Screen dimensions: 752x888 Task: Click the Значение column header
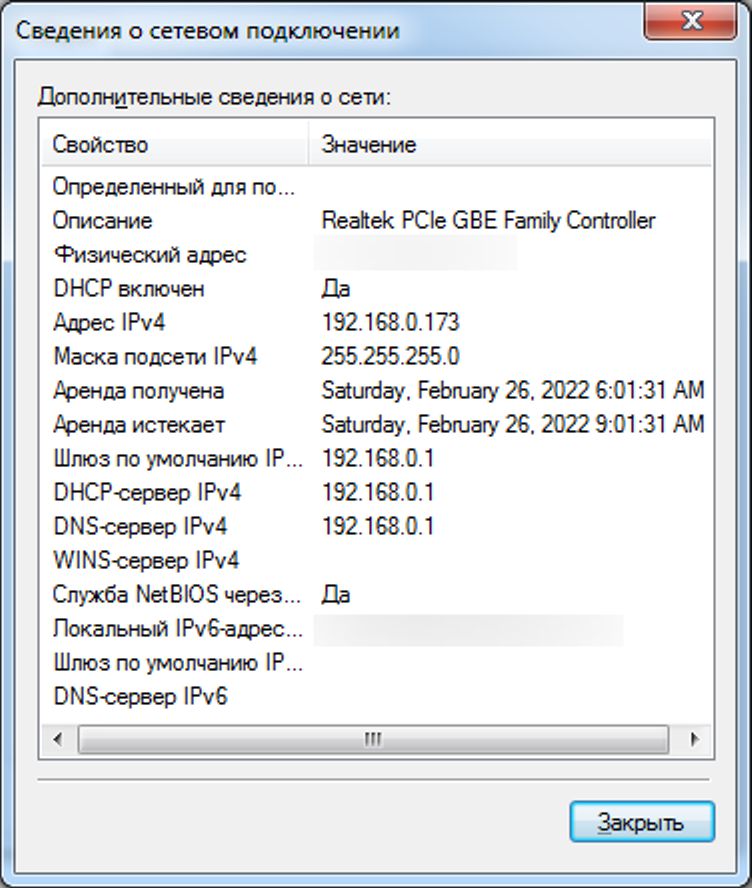(x=369, y=145)
